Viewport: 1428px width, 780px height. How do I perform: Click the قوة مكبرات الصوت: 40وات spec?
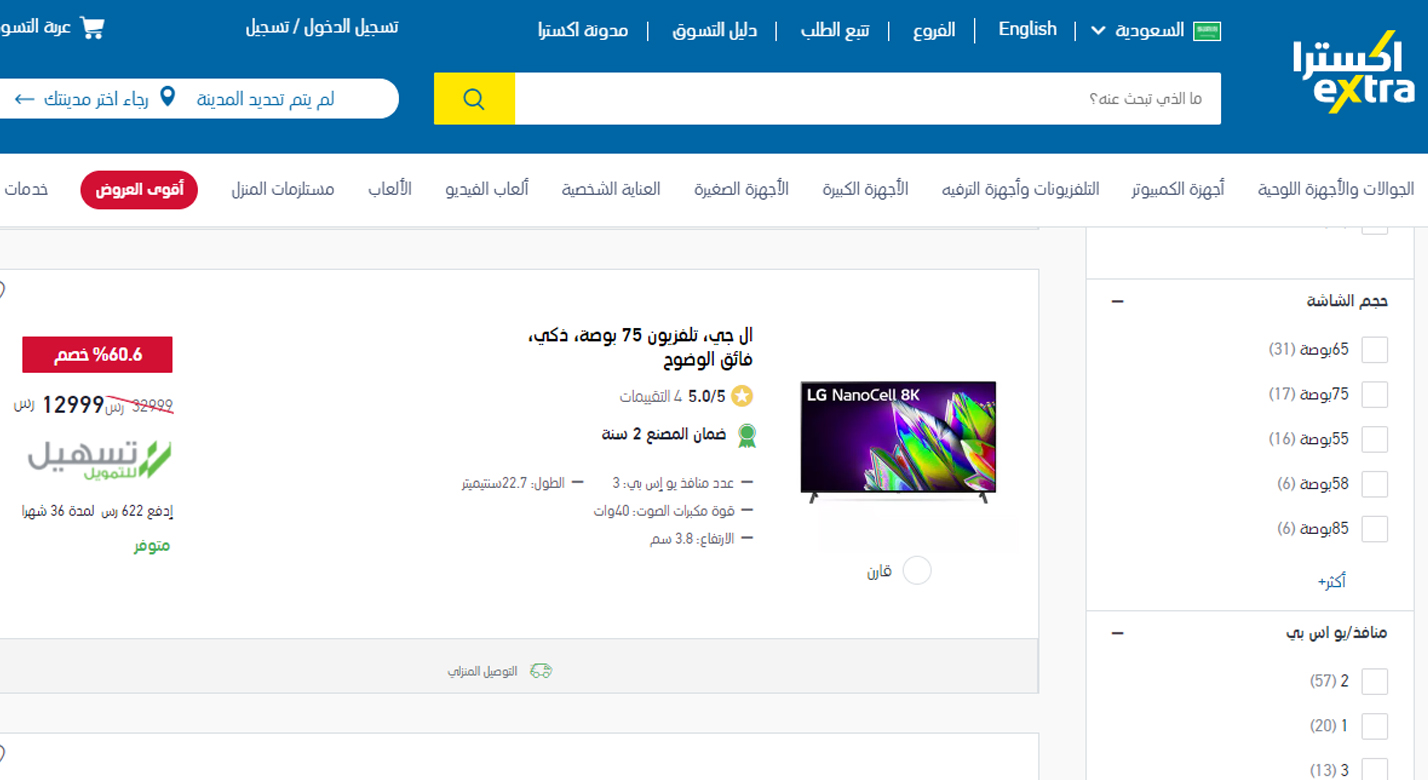click(664, 511)
